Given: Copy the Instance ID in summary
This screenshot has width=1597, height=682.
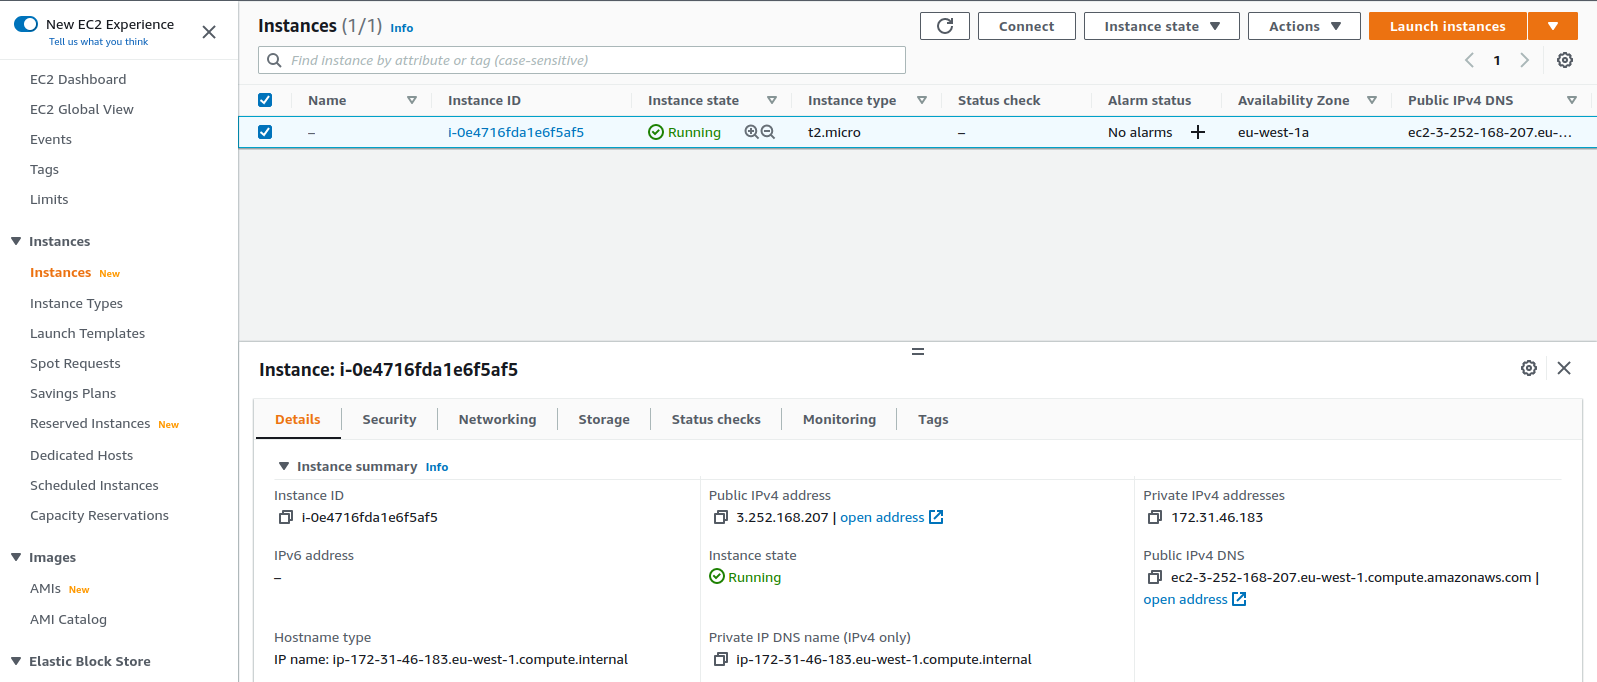Looking at the screenshot, I should (285, 517).
